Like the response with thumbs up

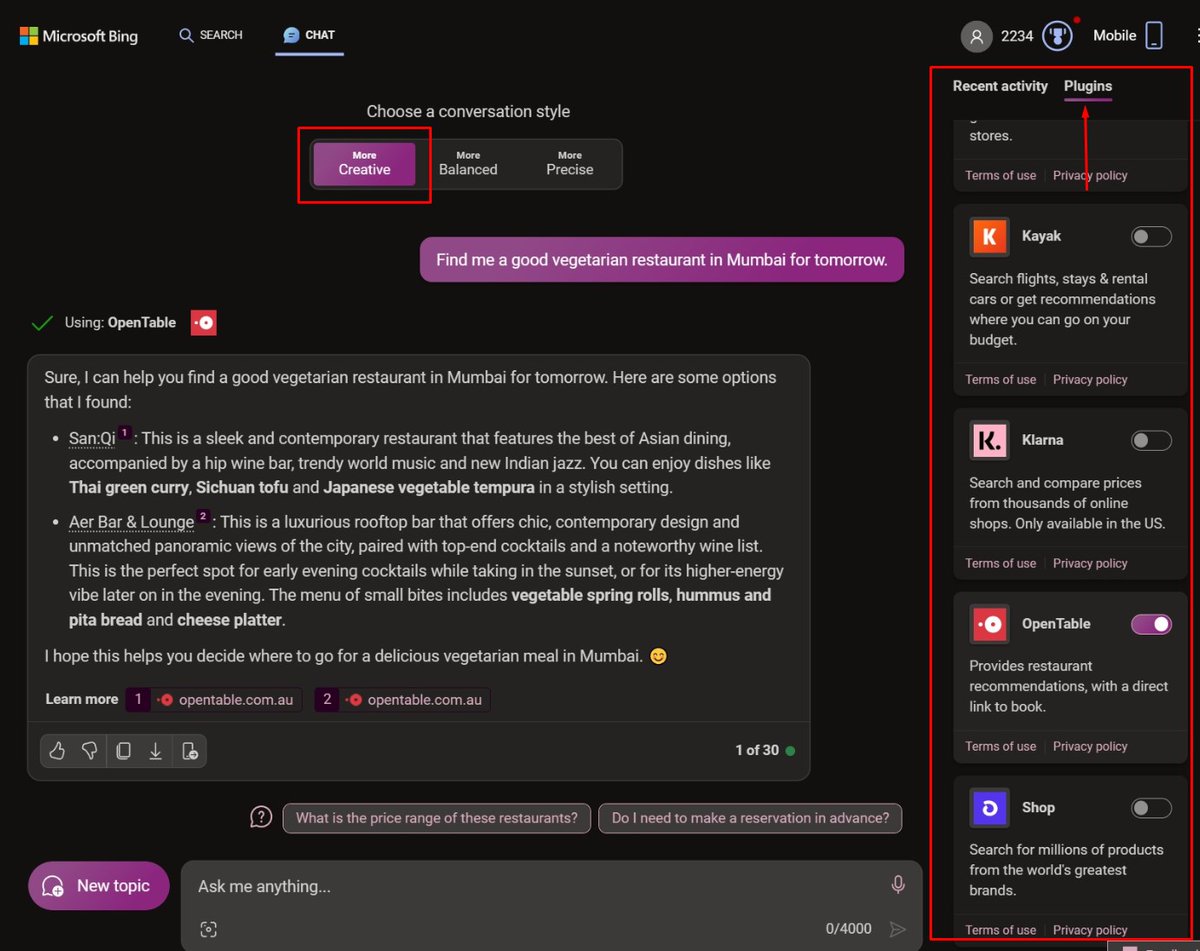(x=57, y=751)
